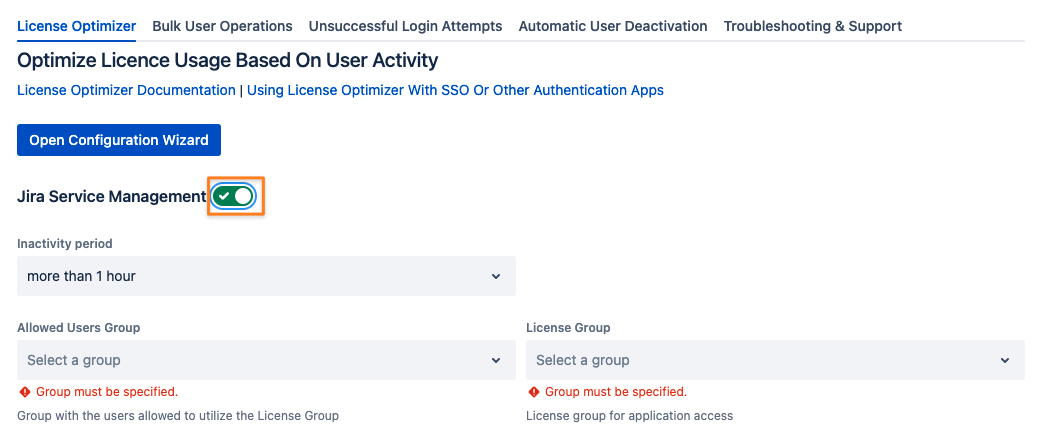
Task: Click the chevron arrow in Allowed Users Group field
Action: [x=496, y=360]
